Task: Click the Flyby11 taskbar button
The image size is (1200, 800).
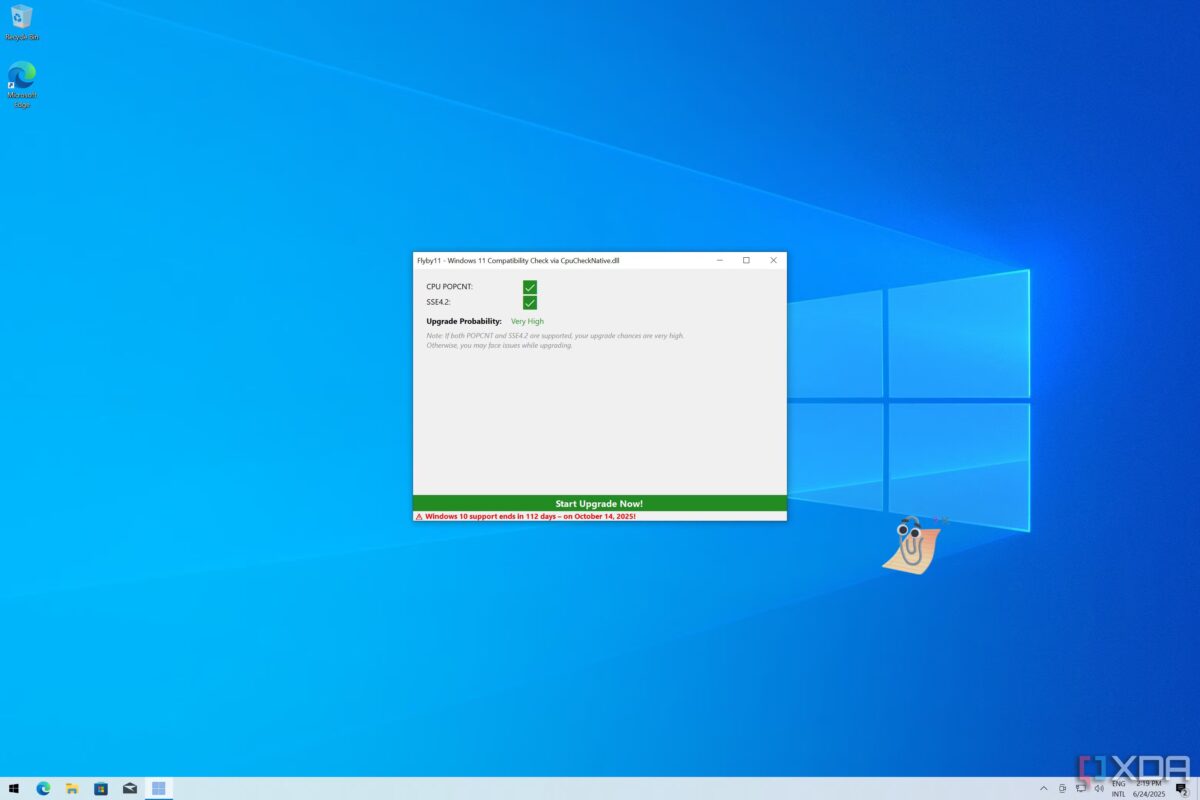Action: coord(159,788)
